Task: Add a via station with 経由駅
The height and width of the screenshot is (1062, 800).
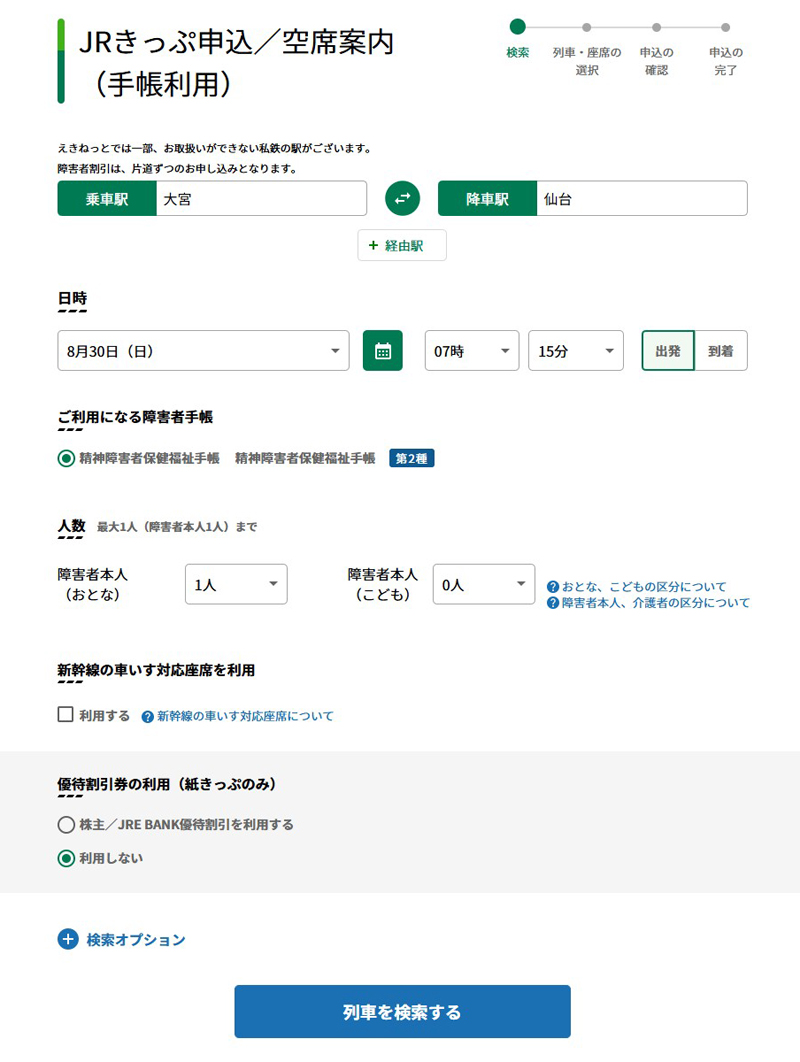Action: pos(402,245)
